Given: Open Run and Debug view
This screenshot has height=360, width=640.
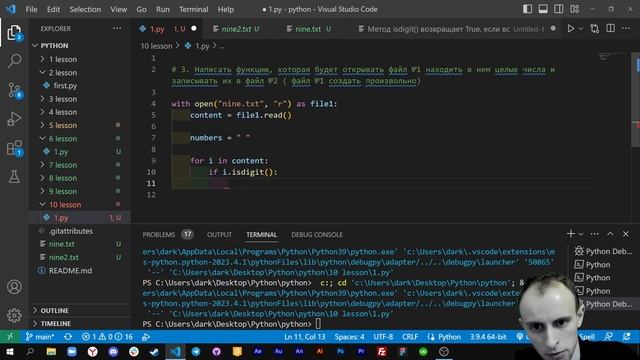Looking at the screenshot, I should 14,119.
